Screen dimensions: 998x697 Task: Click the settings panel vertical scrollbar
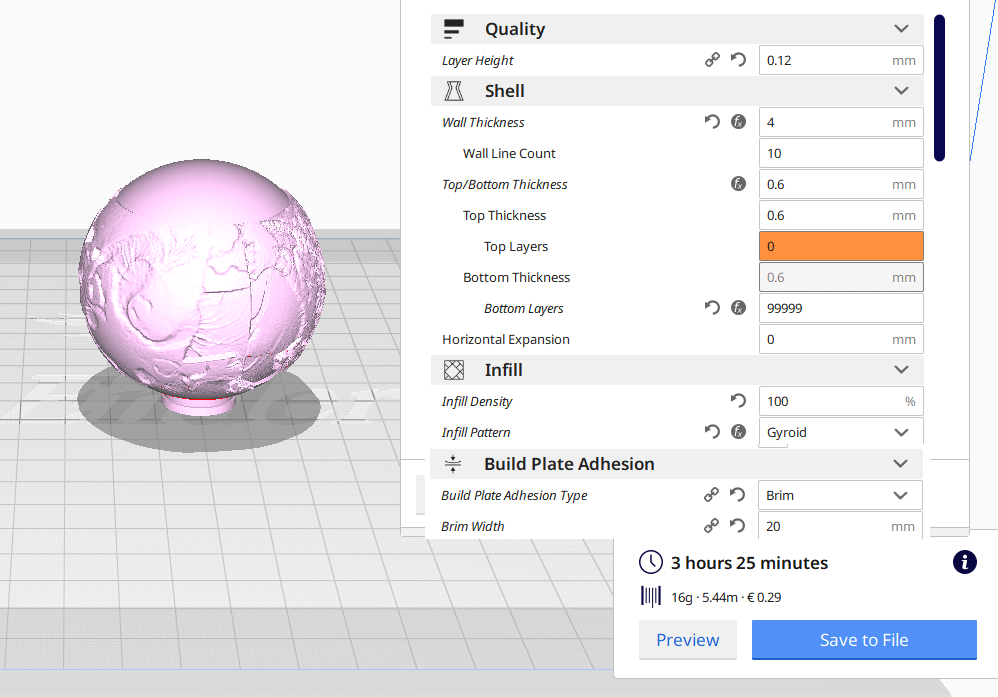939,87
